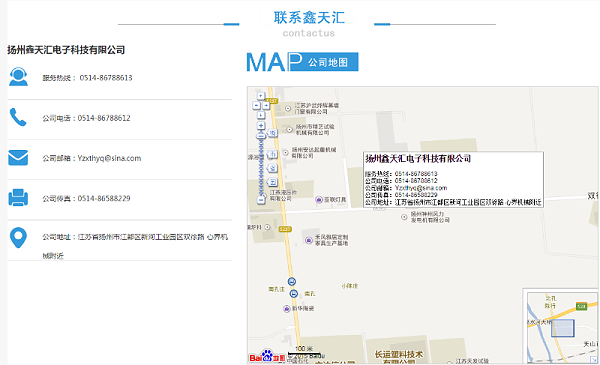Viewport: 600px width, 365px height.
Task: Click the 扬州神州风力发电机 POI marker
Action: tap(404, 217)
